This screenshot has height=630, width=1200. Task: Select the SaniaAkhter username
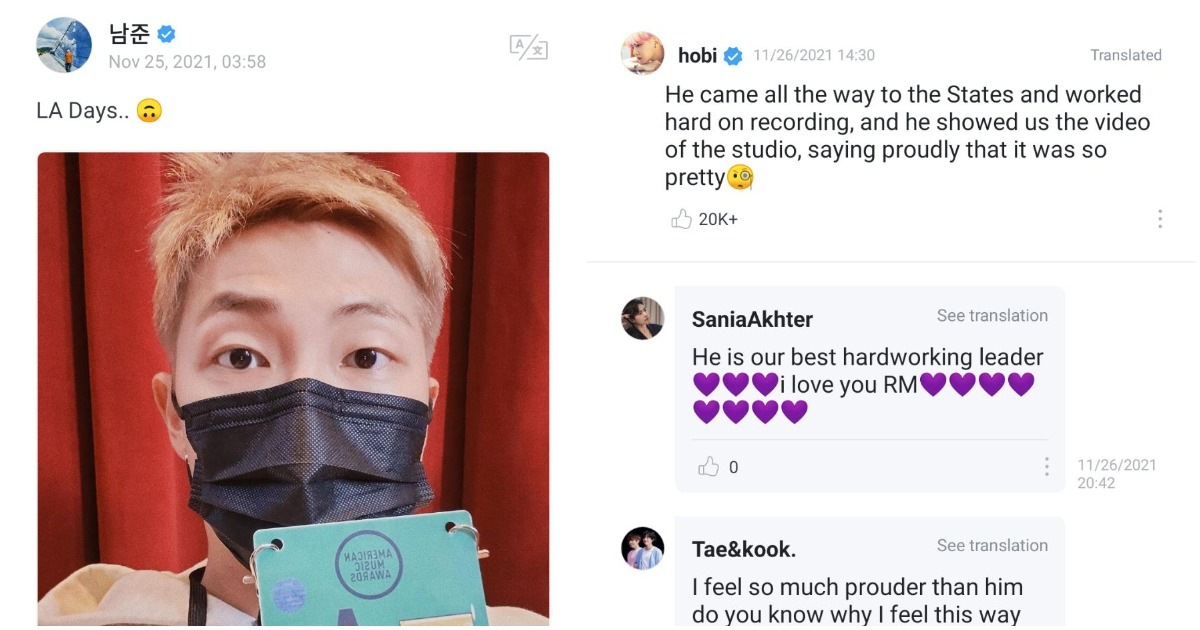coord(752,319)
